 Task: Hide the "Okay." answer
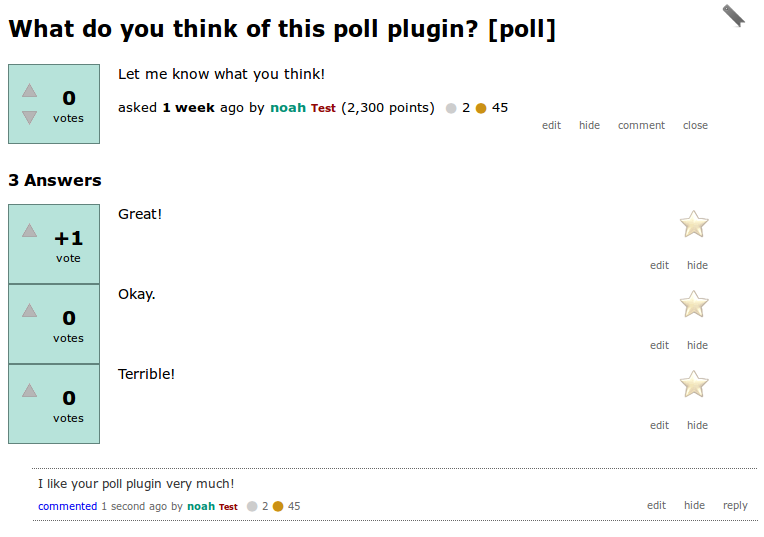click(697, 345)
